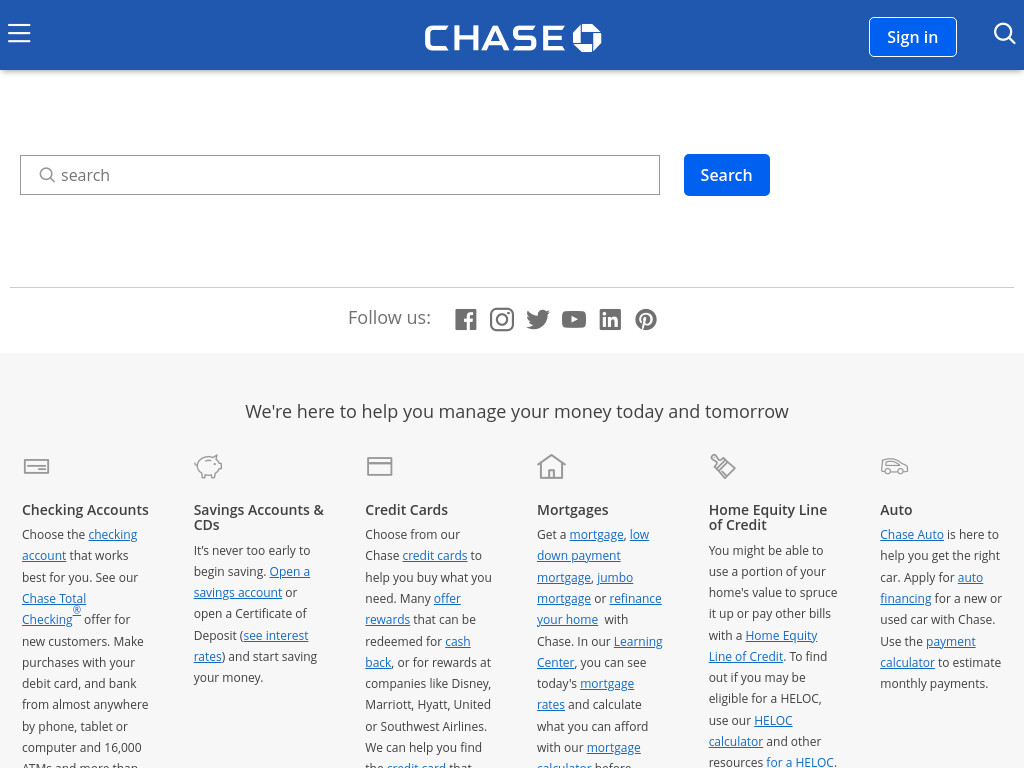Focus the search text field

(340, 175)
